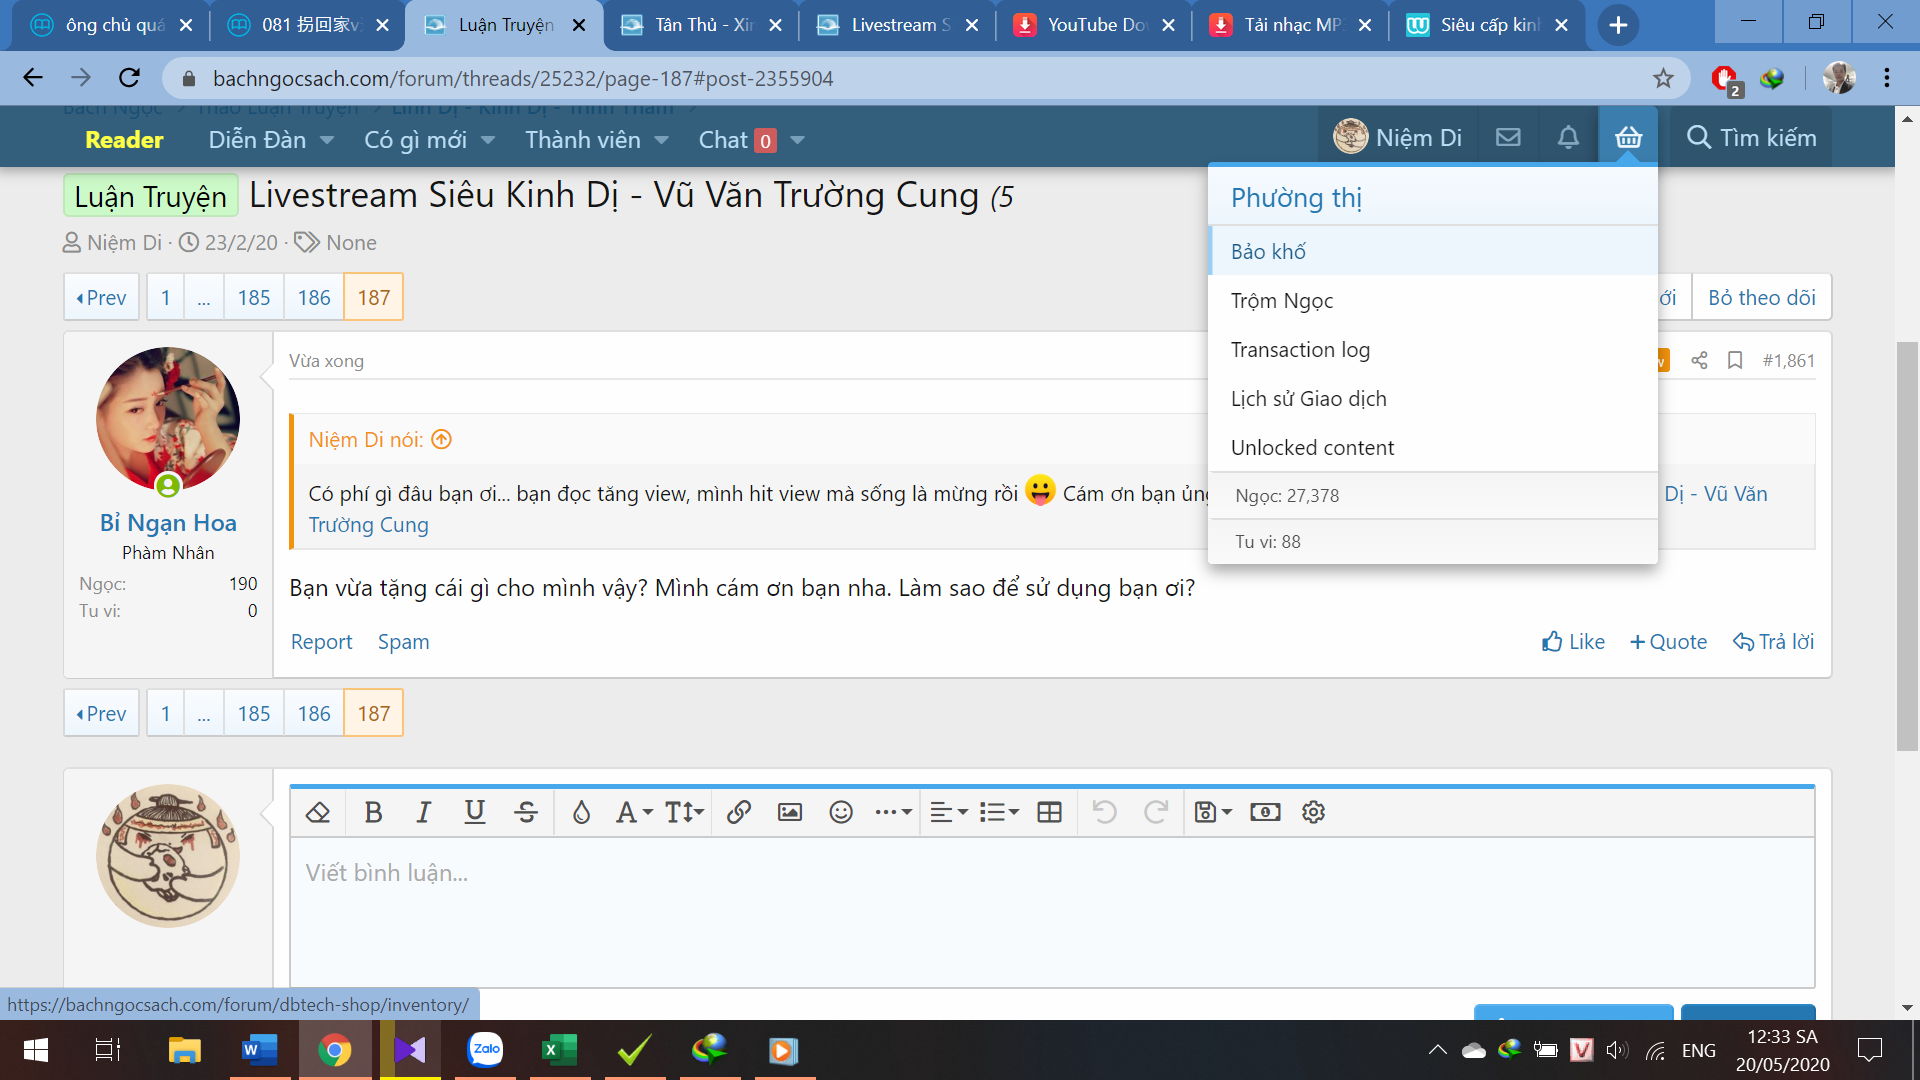
Task: Open the smiley emoji picker
Action: pos(841,812)
